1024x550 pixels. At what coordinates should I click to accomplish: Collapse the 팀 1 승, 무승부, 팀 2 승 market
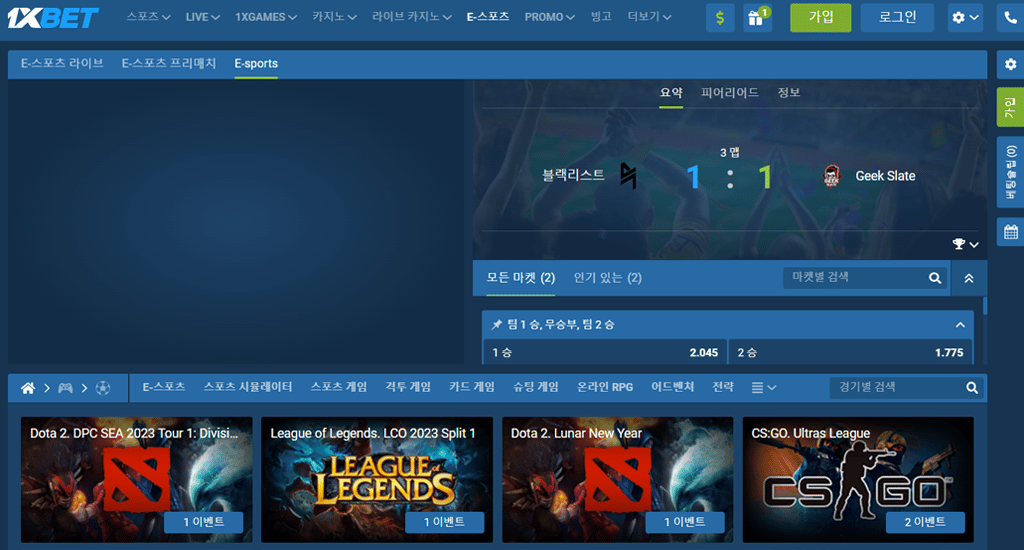[960, 325]
